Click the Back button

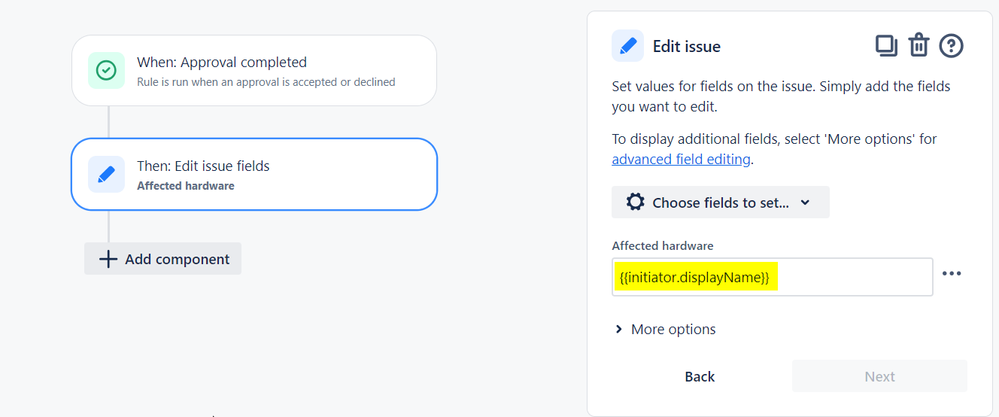pos(699,376)
